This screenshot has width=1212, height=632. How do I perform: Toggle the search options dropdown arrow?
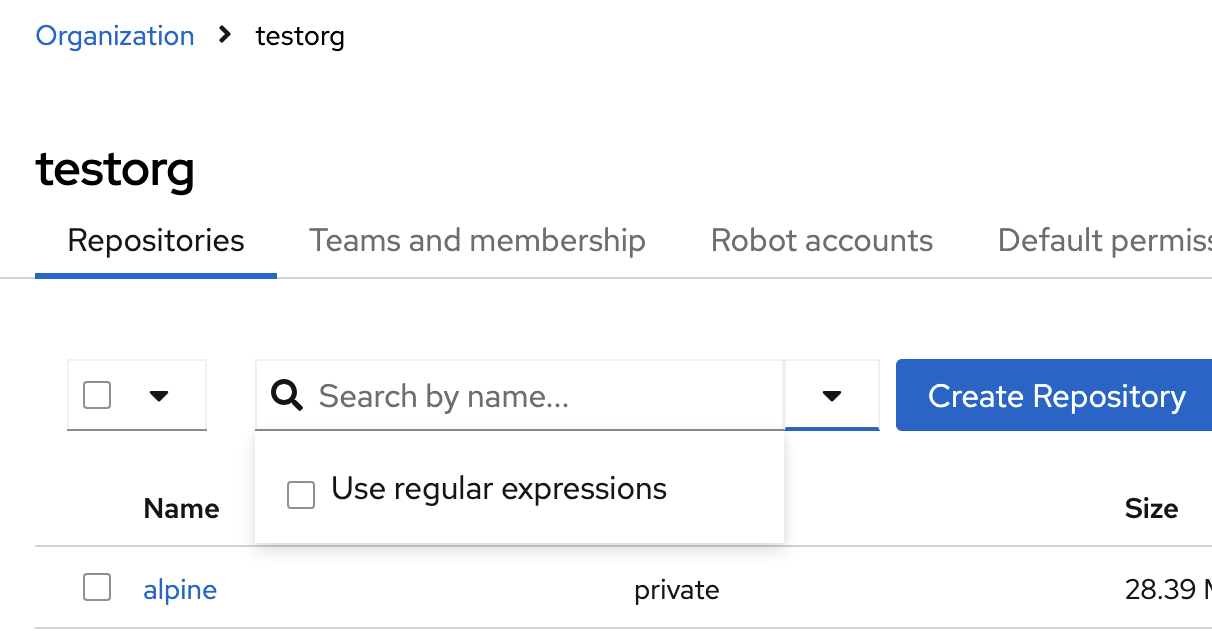(x=831, y=396)
